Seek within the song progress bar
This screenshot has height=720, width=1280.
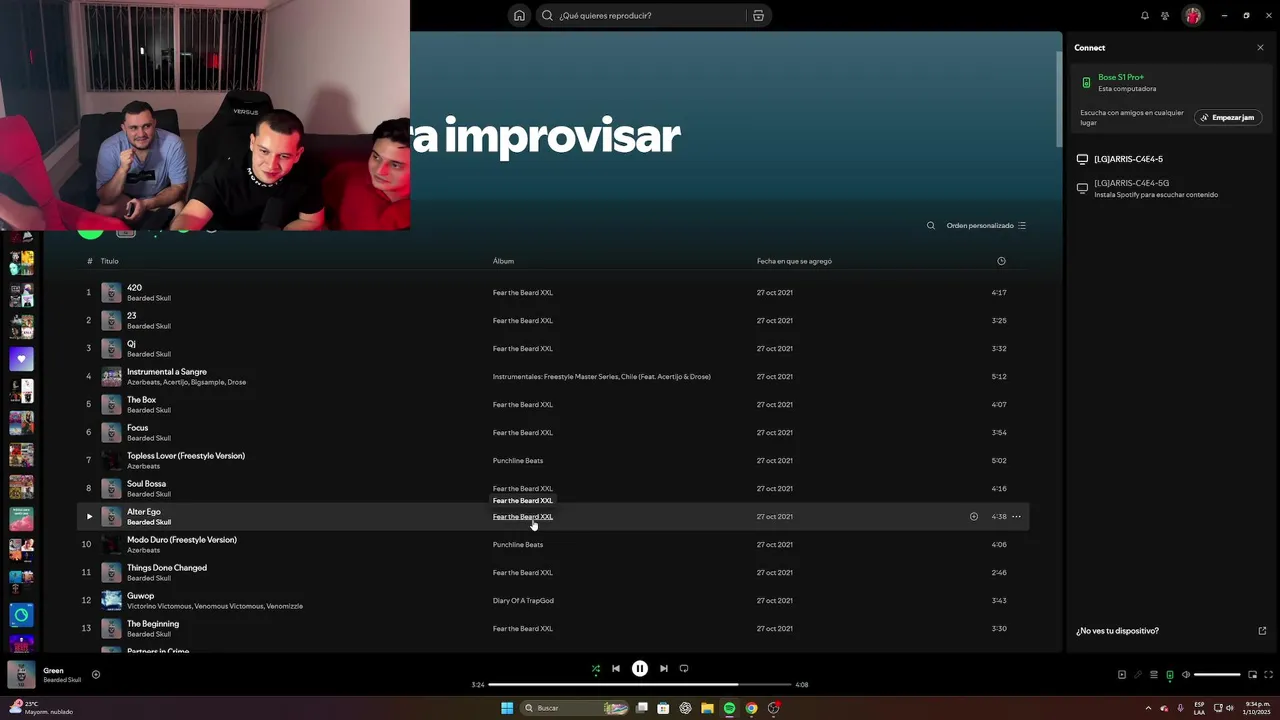(x=640, y=685)
